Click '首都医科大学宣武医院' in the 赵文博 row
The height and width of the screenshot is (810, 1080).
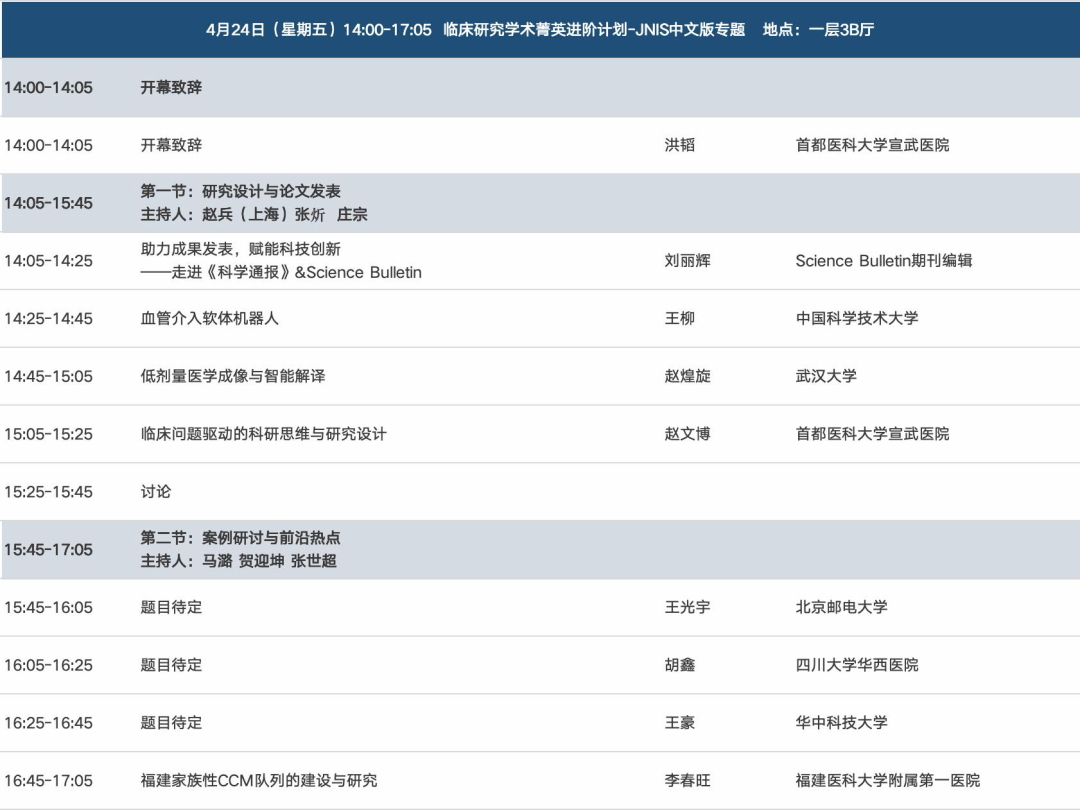[x=872, y=434]
